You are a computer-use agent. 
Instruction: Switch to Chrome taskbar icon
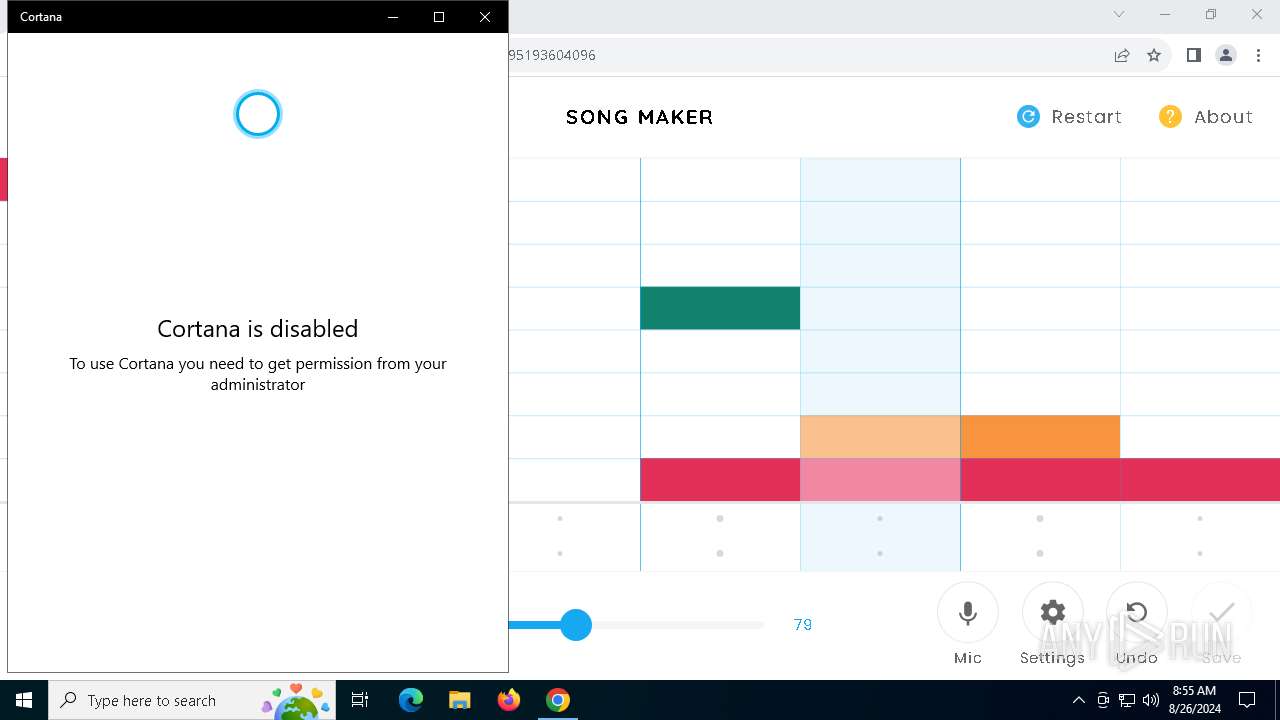[558, 700]
